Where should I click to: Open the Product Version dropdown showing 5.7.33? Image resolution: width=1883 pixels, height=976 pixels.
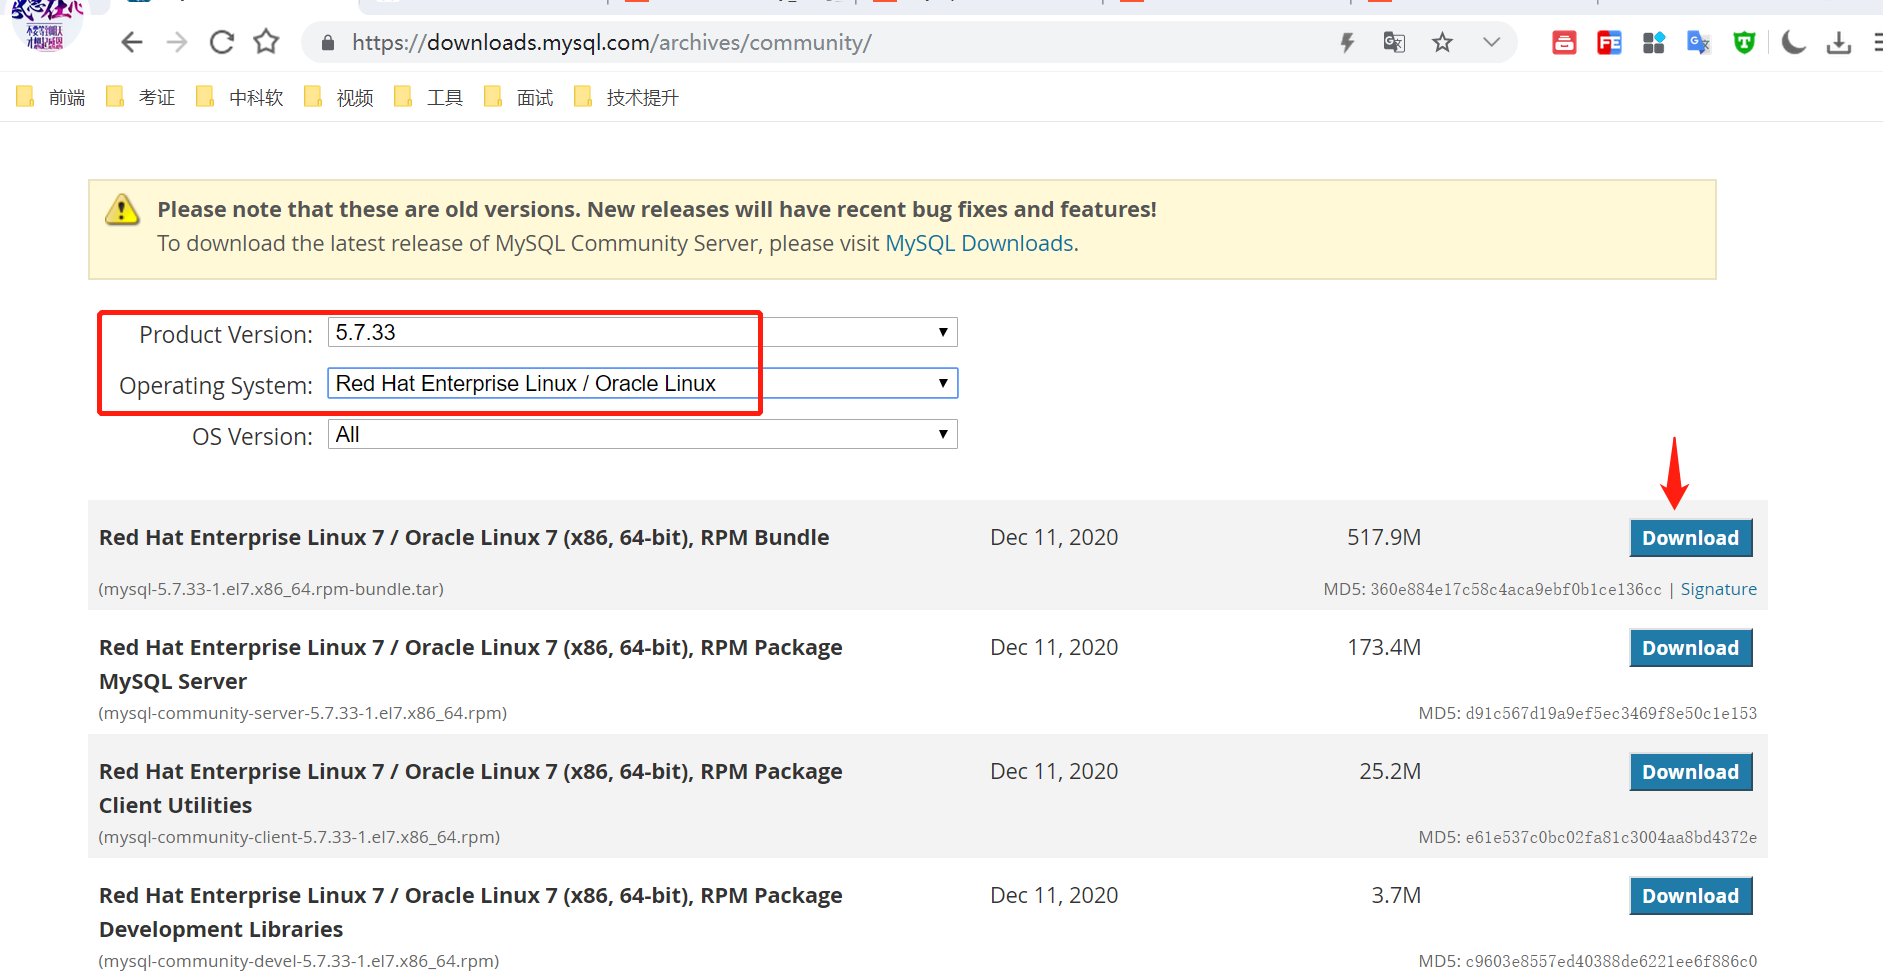[642, 332]
